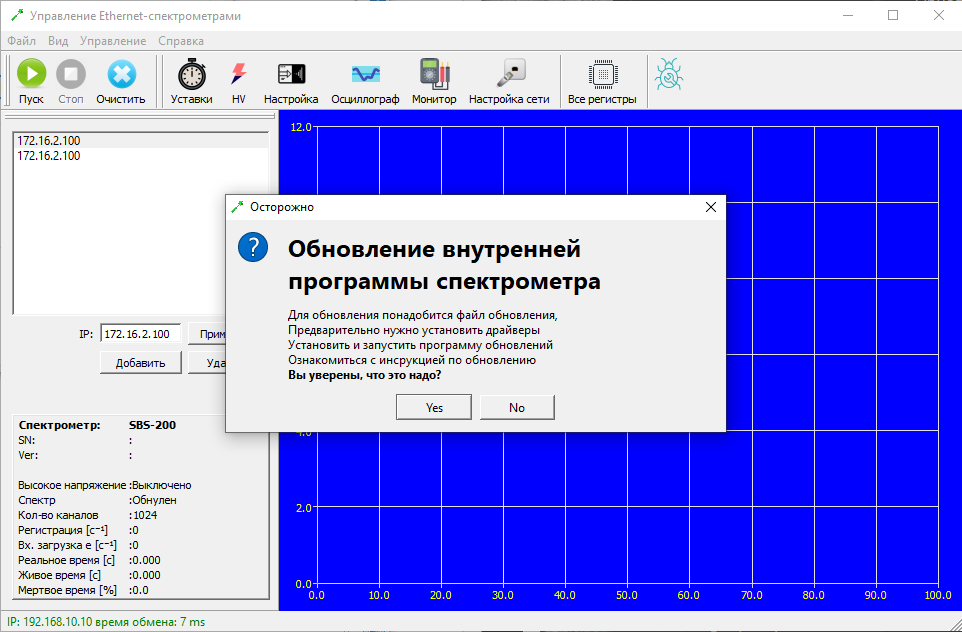Screen dimensions: 962x632
Task: Show Все регистры chip registers
Action: 602,75
